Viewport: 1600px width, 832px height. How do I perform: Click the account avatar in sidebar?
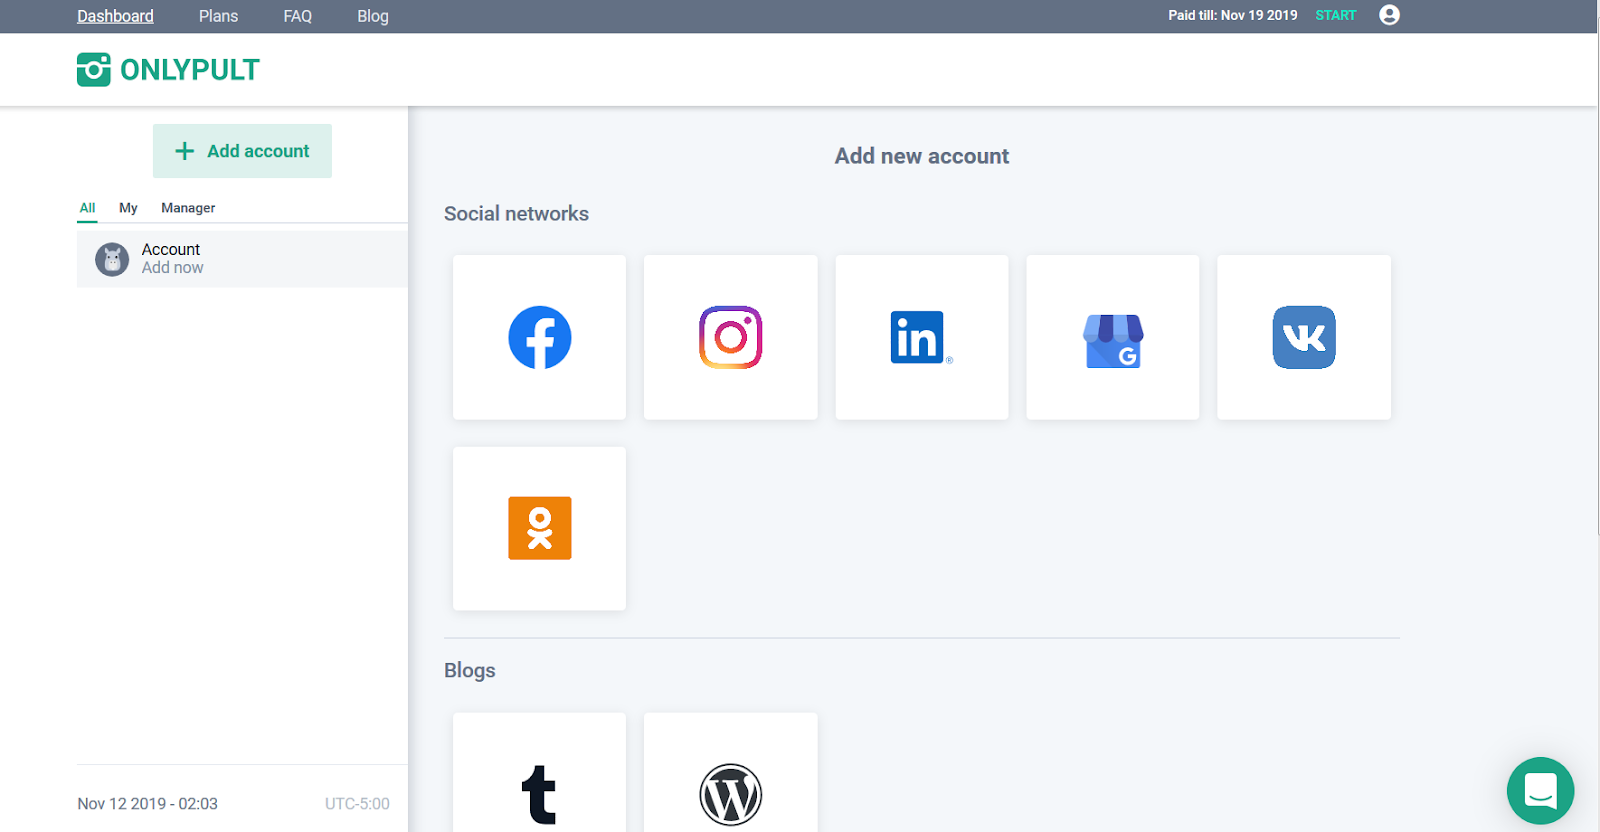click(x=112, y=260)
